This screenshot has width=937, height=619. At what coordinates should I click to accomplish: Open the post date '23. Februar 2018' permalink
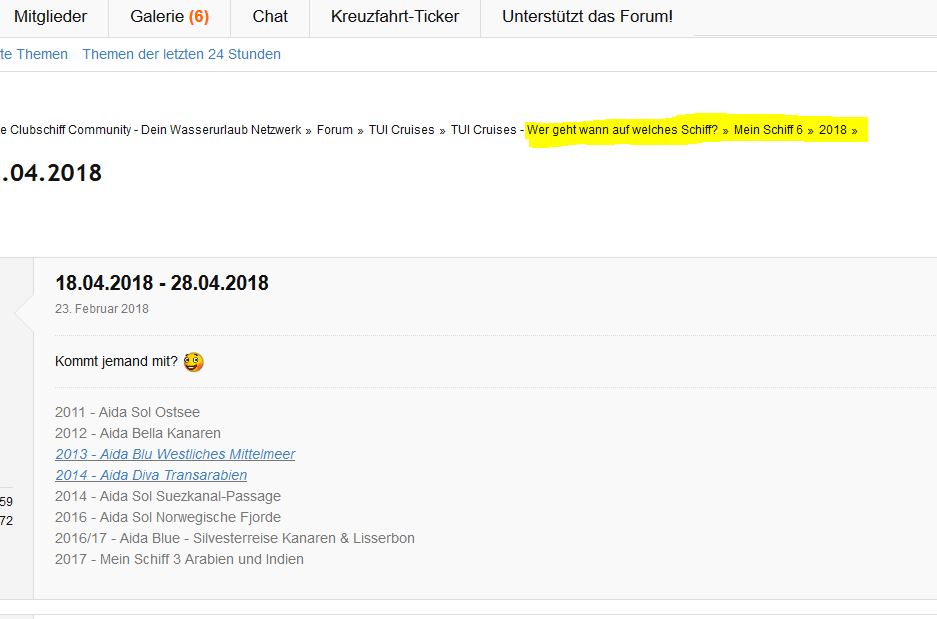coord(102,309)
